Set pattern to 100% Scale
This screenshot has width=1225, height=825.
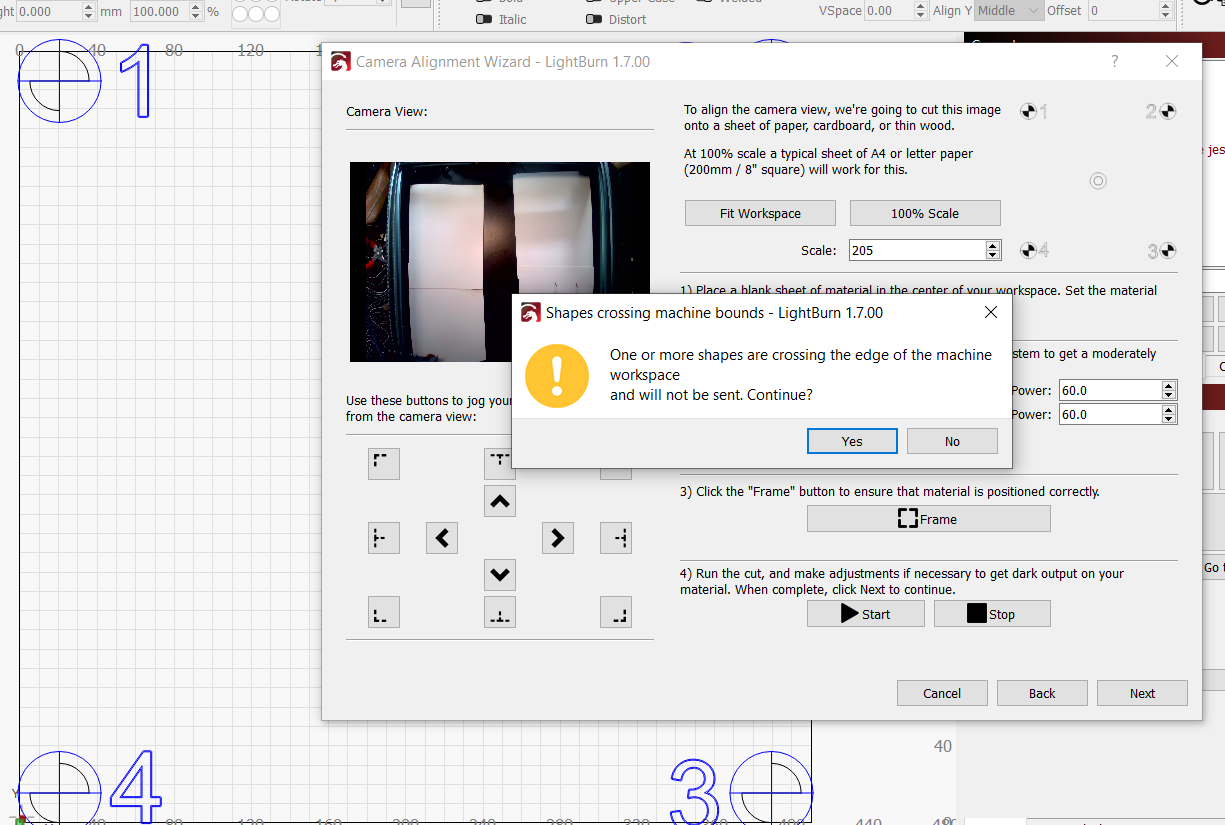coord(925,213)
